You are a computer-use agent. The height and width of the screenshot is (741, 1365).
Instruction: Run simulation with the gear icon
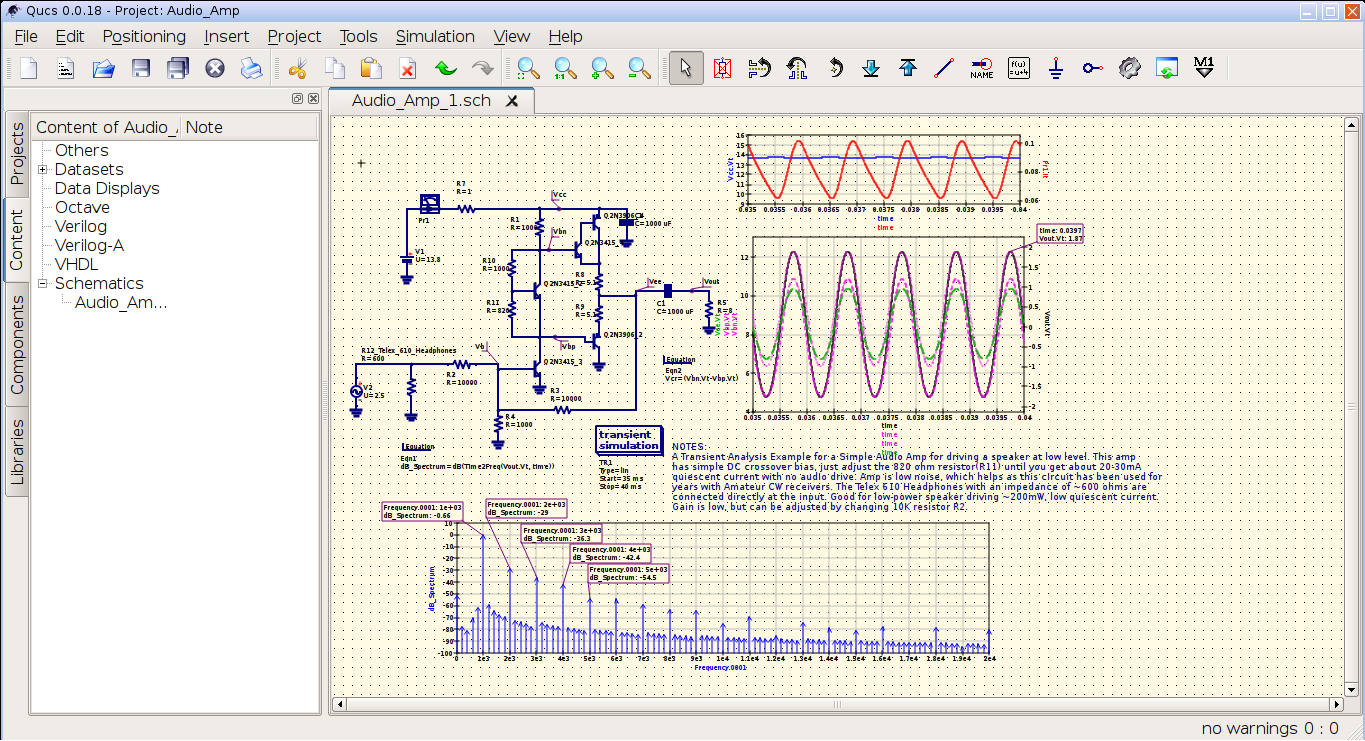coord(1129,69)
